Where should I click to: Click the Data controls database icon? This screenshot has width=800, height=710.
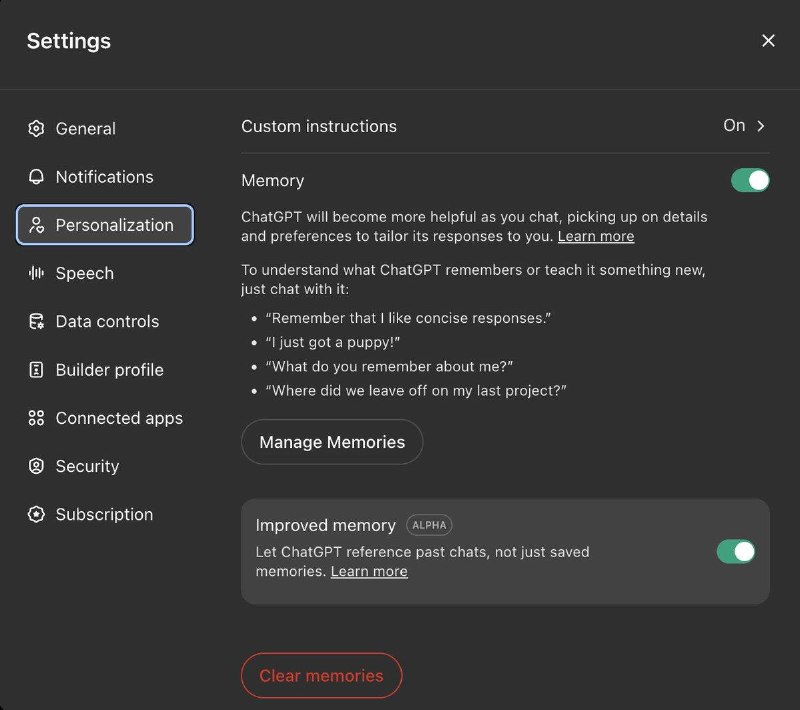[36, 321]
